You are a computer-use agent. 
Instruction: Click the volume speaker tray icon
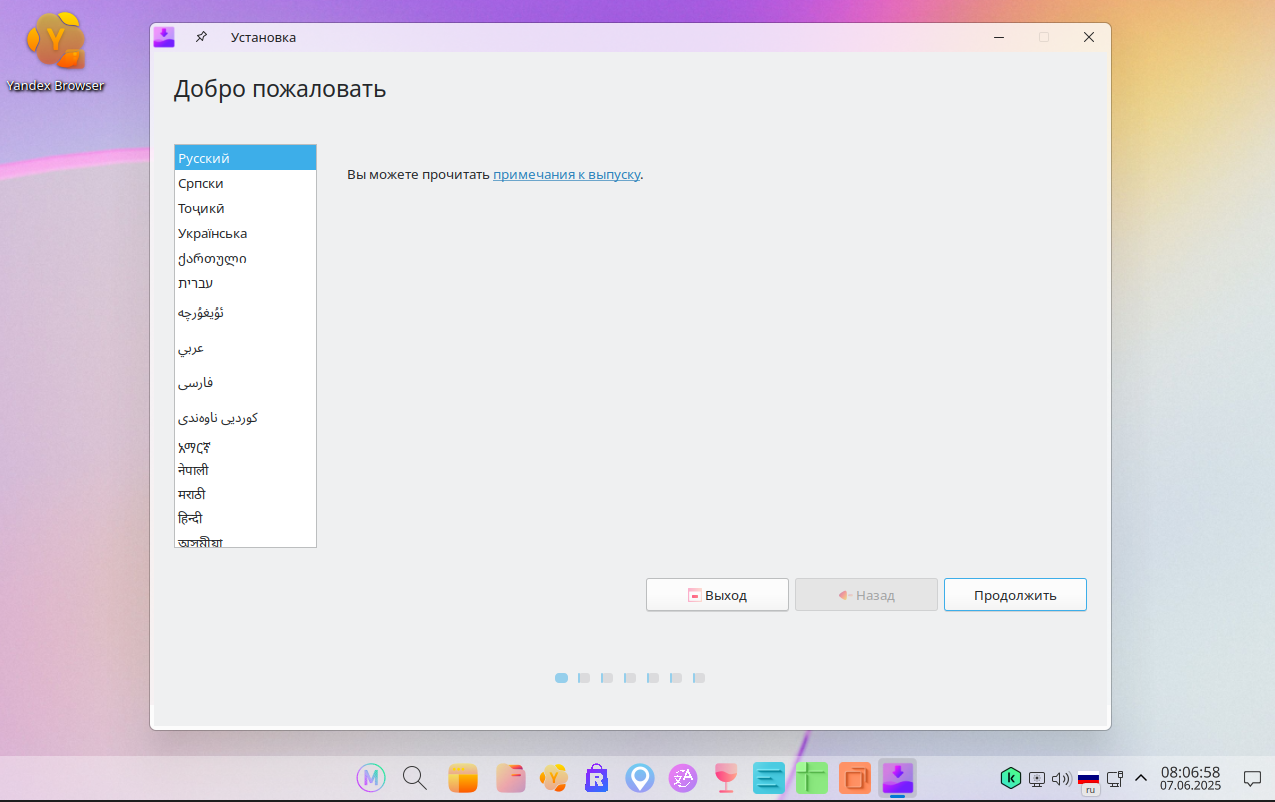(x=1061, y=778)
